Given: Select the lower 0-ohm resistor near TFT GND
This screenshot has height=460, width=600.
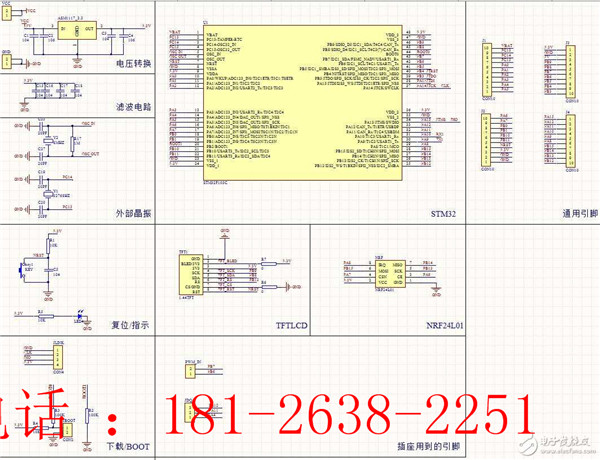Looking at the screenshot, I should coord(269,287).
